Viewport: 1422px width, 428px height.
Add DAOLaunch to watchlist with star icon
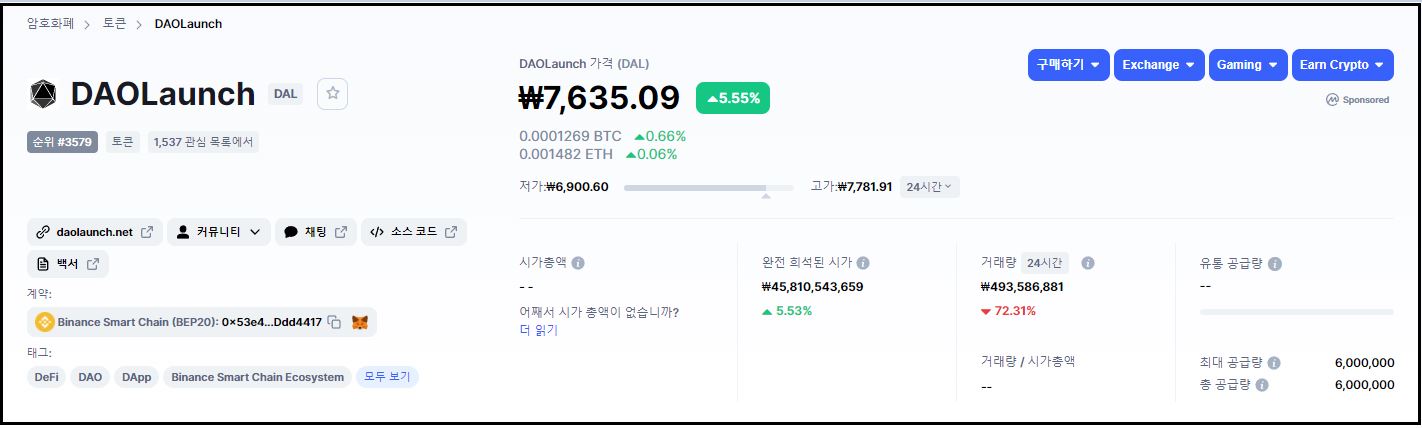click(333, 93)
